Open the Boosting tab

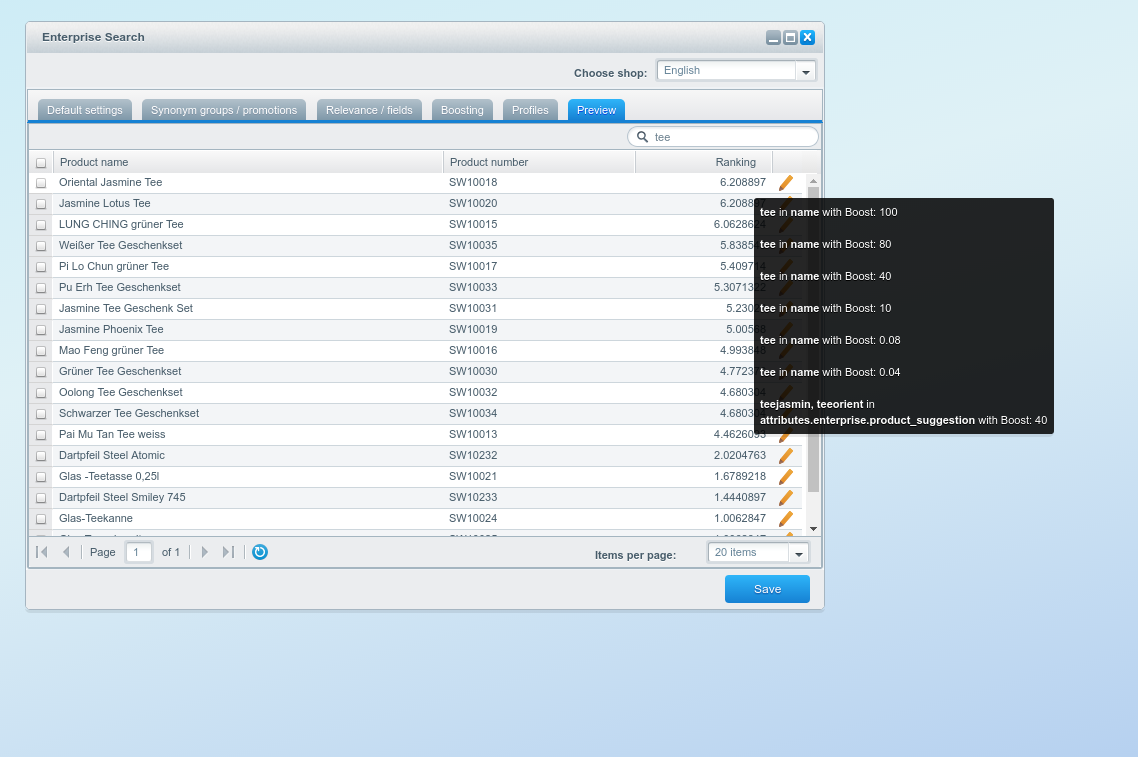462,110
